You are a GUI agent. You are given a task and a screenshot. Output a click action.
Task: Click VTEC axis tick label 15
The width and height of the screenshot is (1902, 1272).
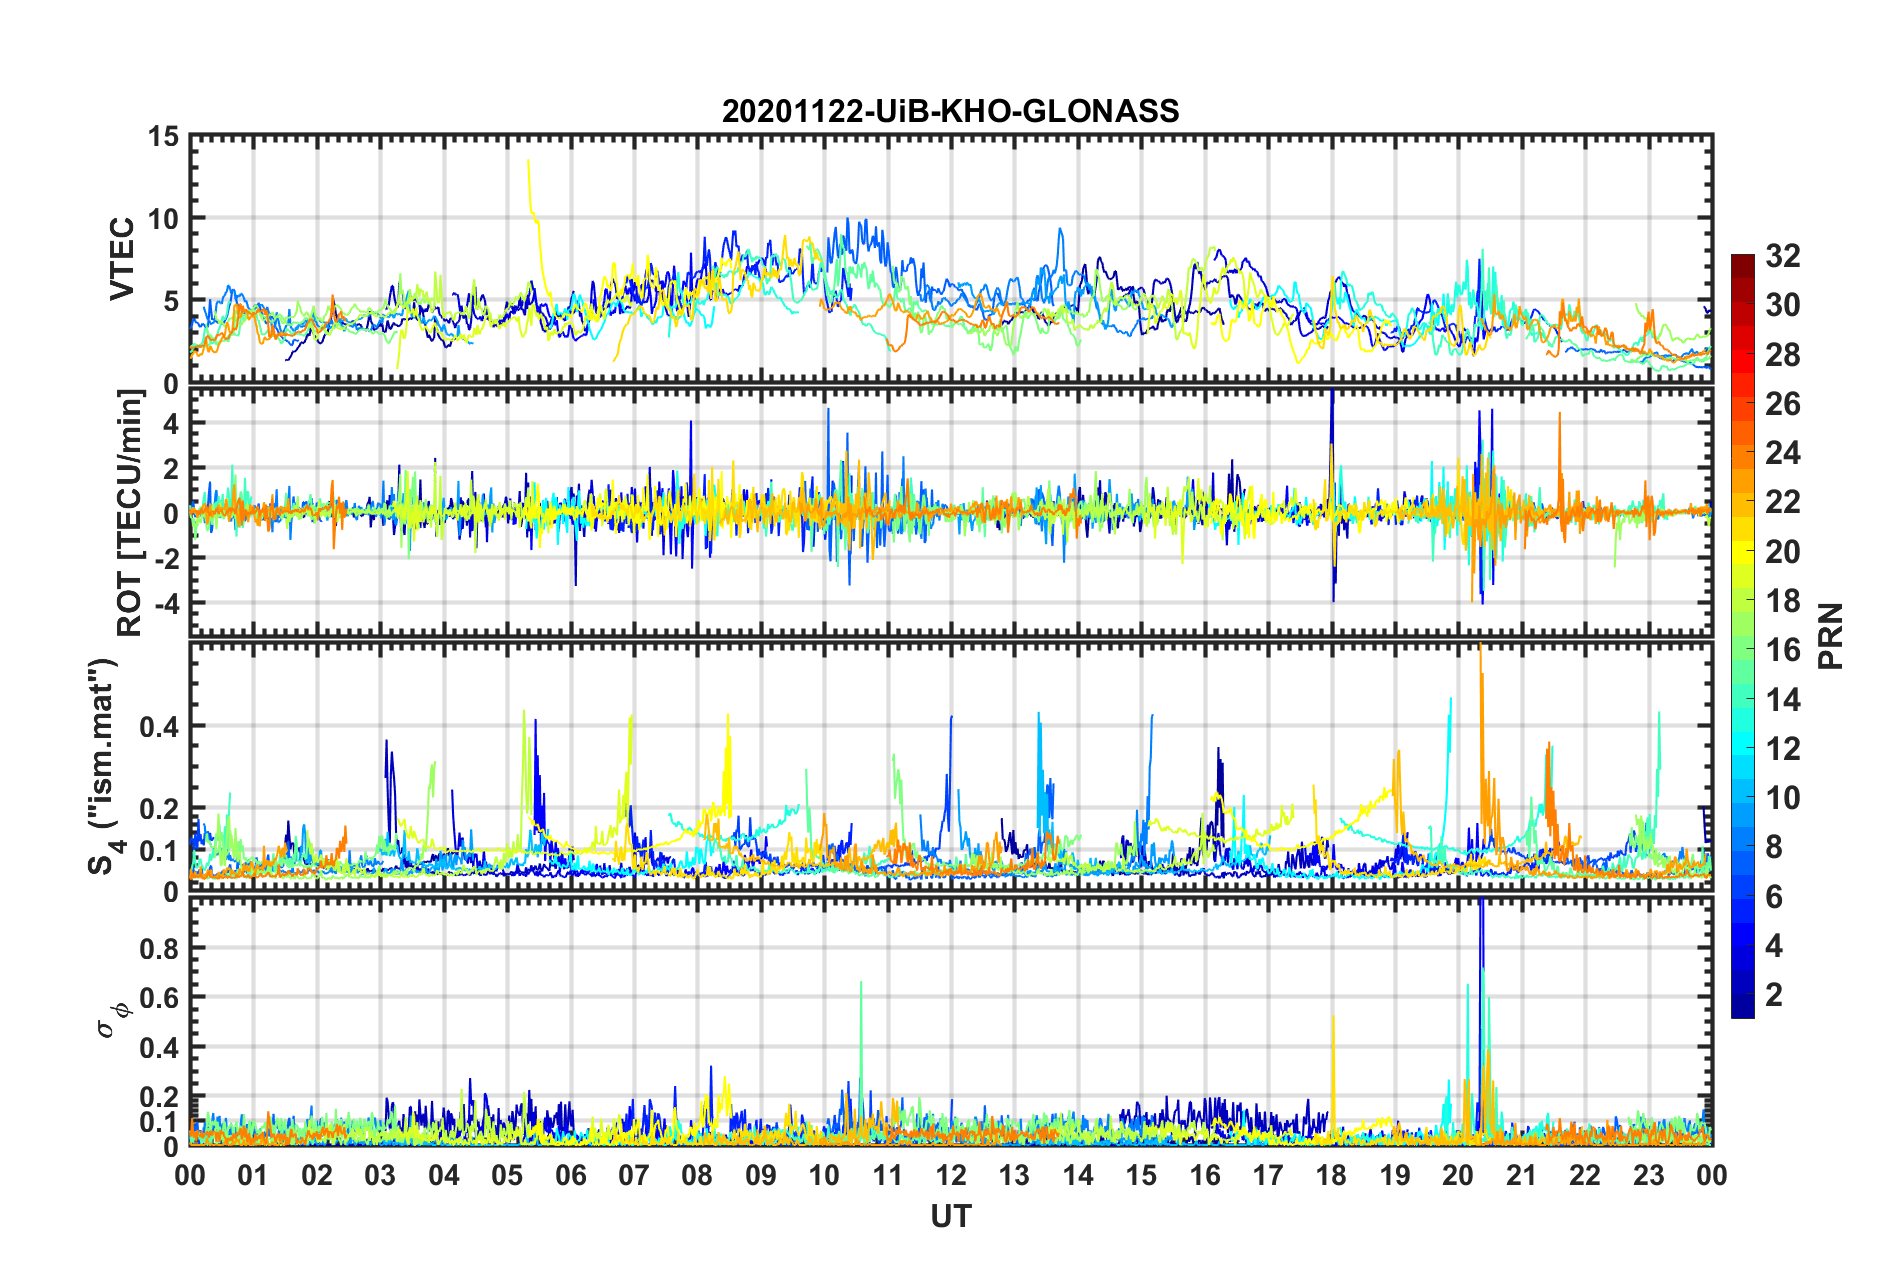click(x=164, y=136)
